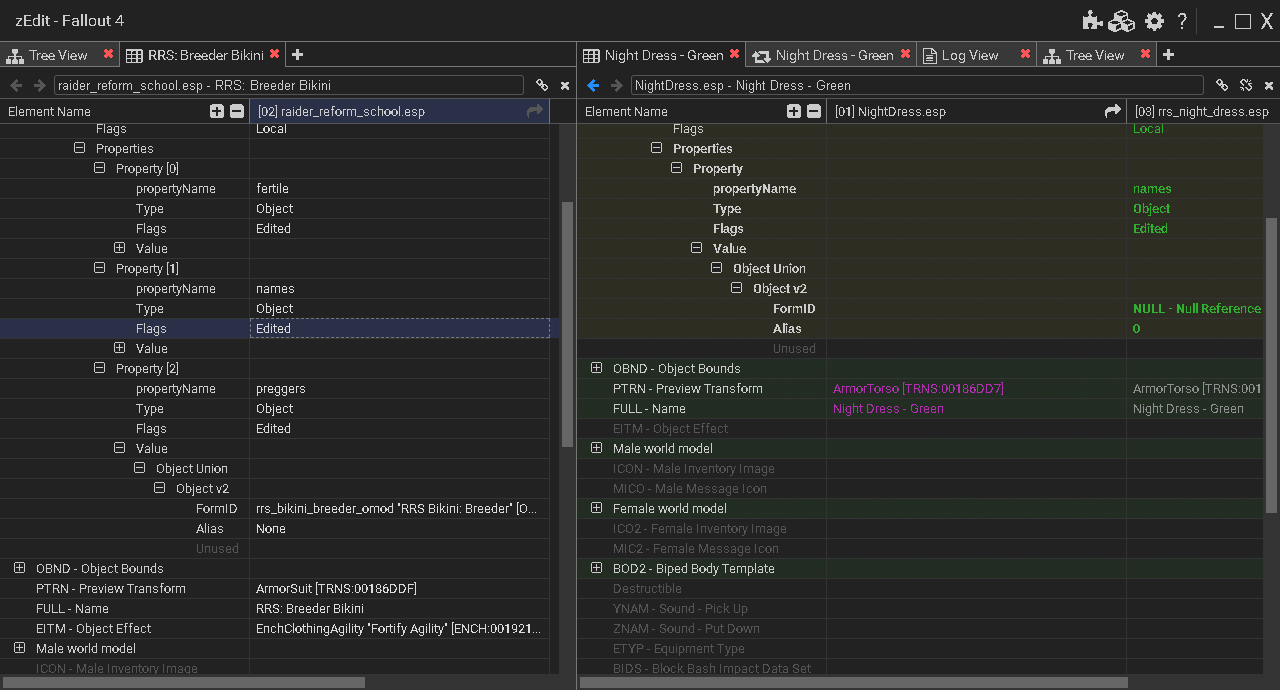Close the Log View tab
This screenshot has width=1280, height=690.
pos(1025,54)
